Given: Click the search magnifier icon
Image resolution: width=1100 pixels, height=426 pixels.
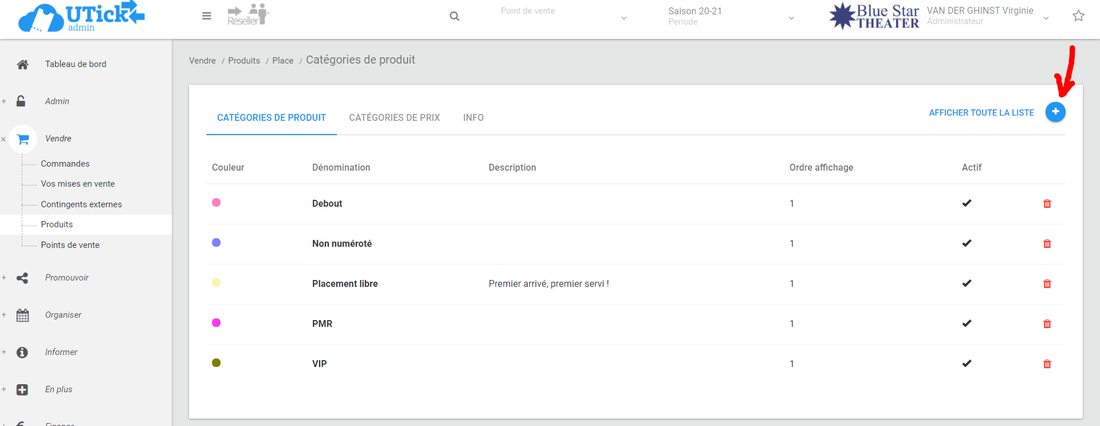Looking at the screenshot, I should (x=455, y=17).
